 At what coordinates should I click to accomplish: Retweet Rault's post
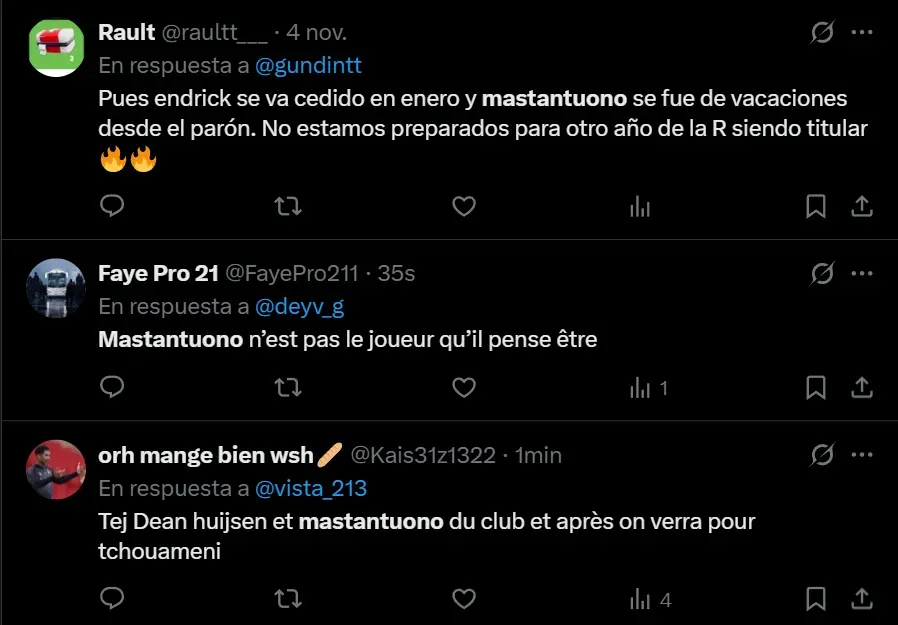(287, 206)
